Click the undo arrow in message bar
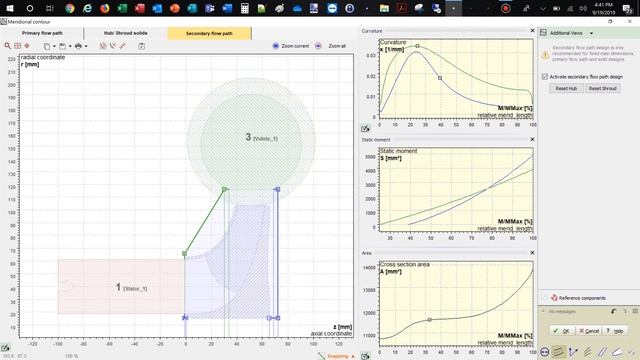The height and width of the screenshot is (360, 640). [613, 311]
